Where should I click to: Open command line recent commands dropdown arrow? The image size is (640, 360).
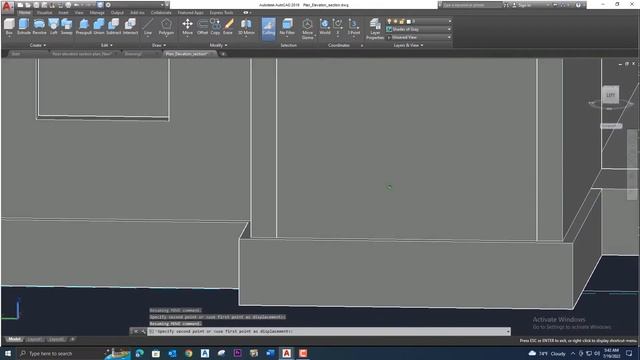(508, 331)
